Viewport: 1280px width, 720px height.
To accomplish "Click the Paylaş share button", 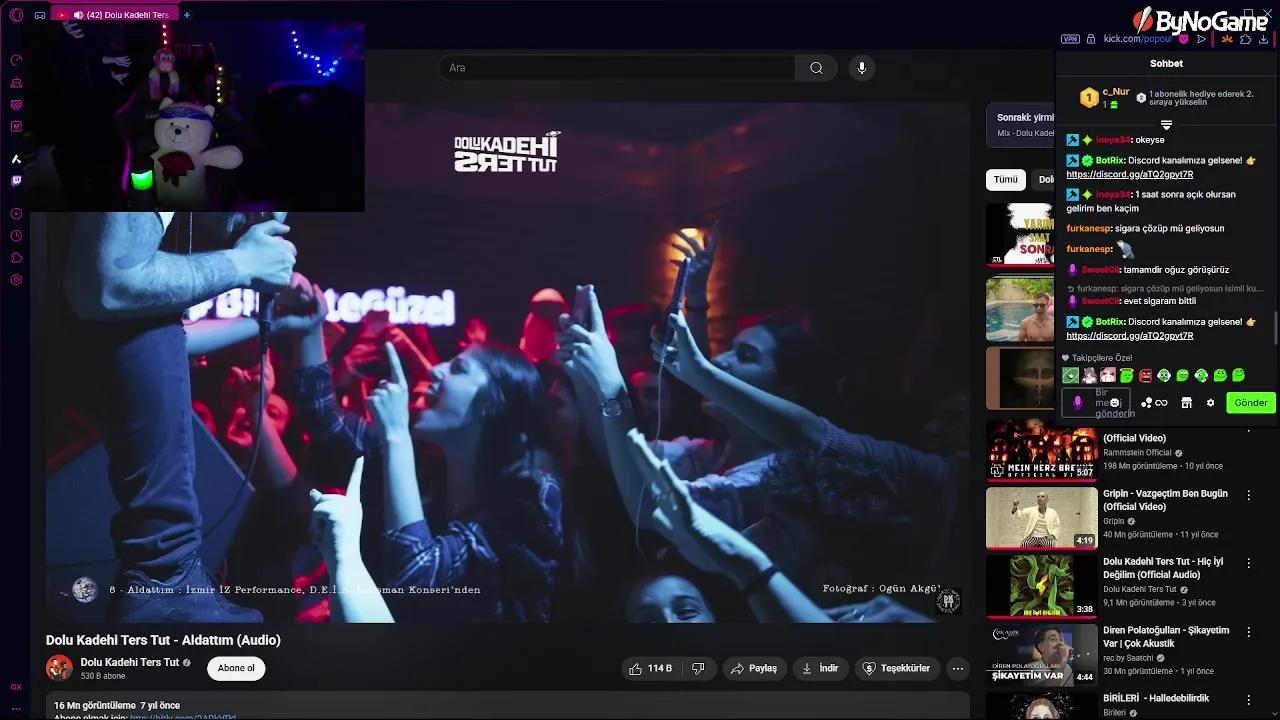I will (753, 668).
